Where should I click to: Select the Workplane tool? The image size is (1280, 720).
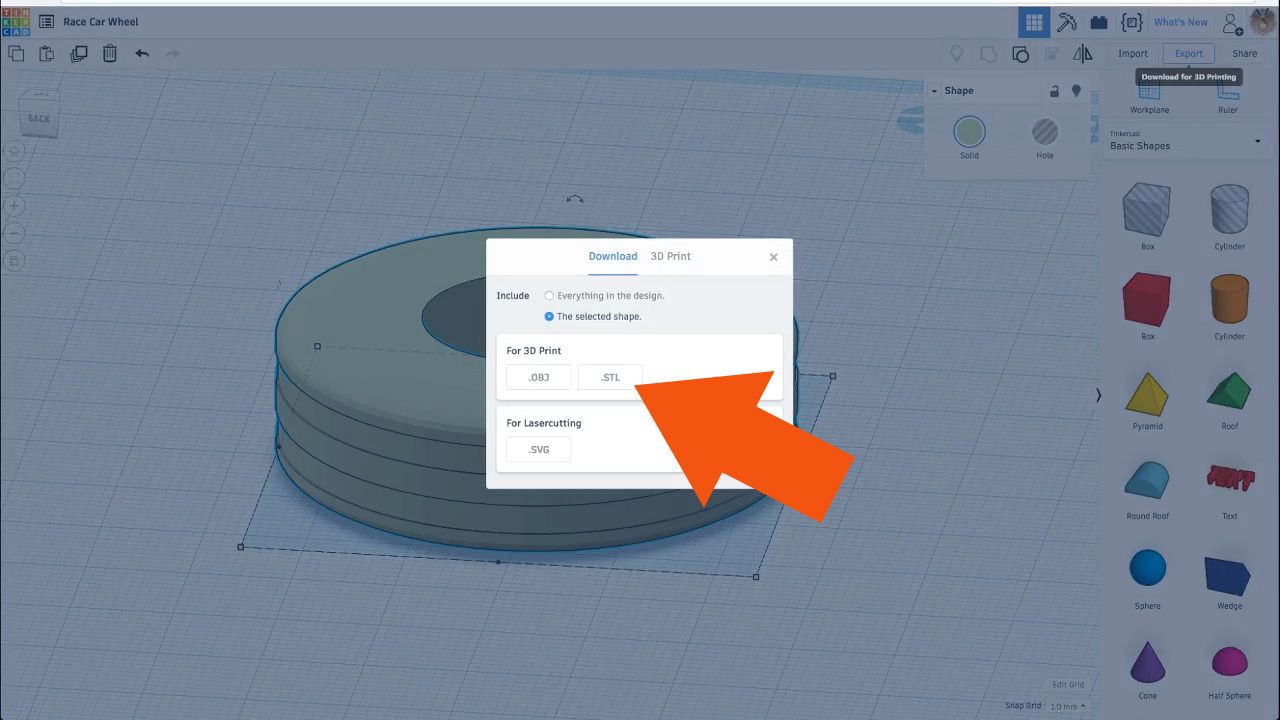(x=1149, y=97)
